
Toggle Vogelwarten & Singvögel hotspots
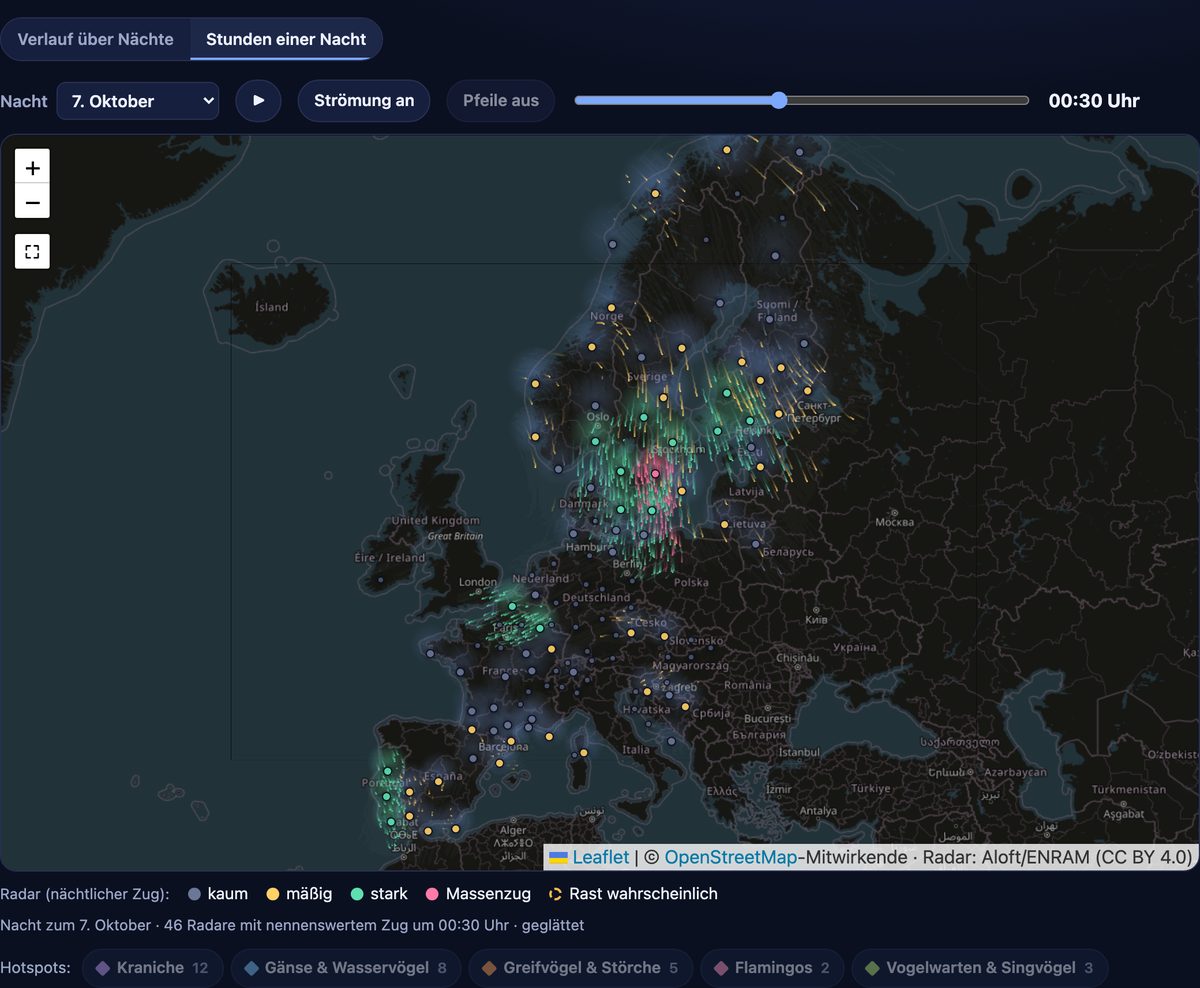(x=980, y=968)
